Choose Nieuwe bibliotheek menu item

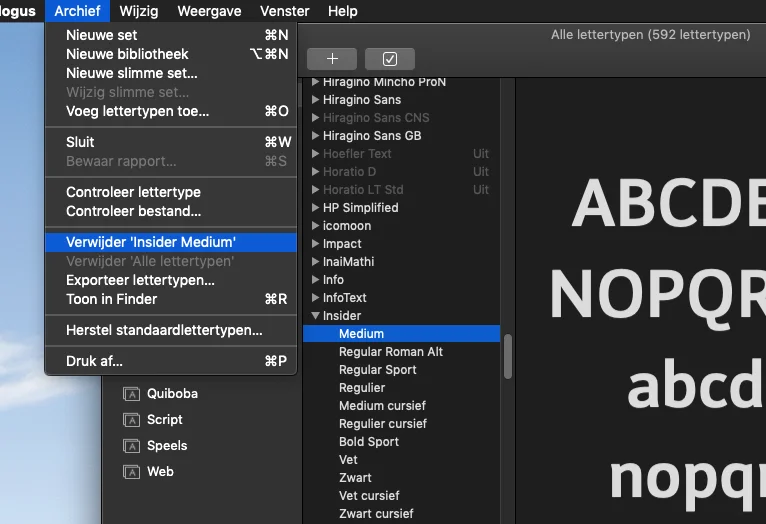[171, 54]
